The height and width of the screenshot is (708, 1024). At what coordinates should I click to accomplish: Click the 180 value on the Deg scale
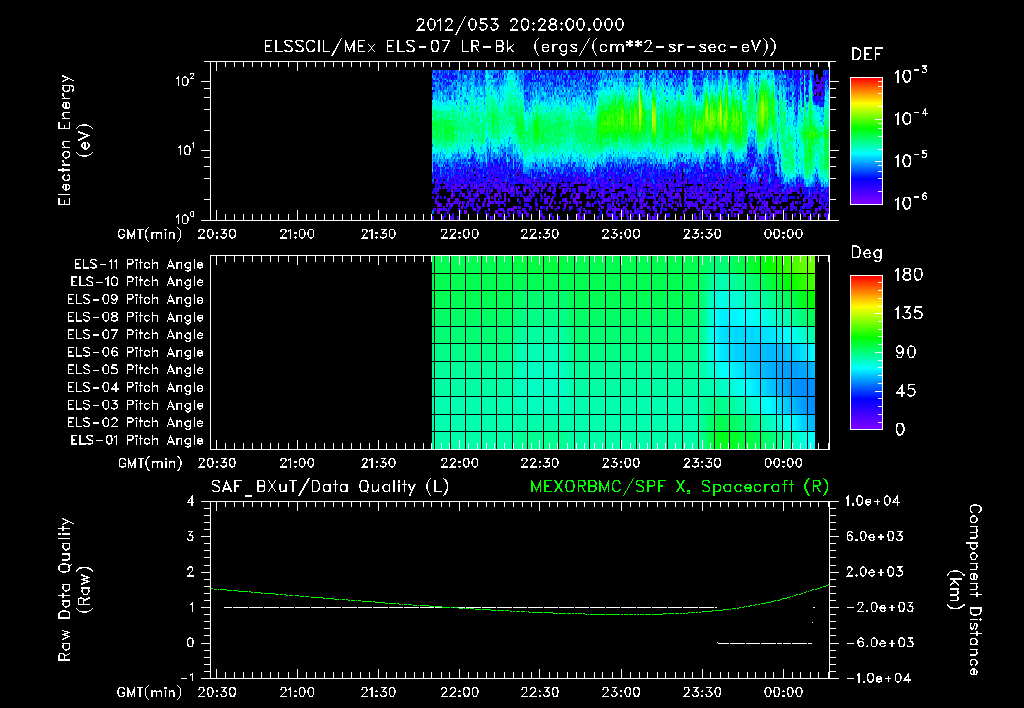point(908,274)
